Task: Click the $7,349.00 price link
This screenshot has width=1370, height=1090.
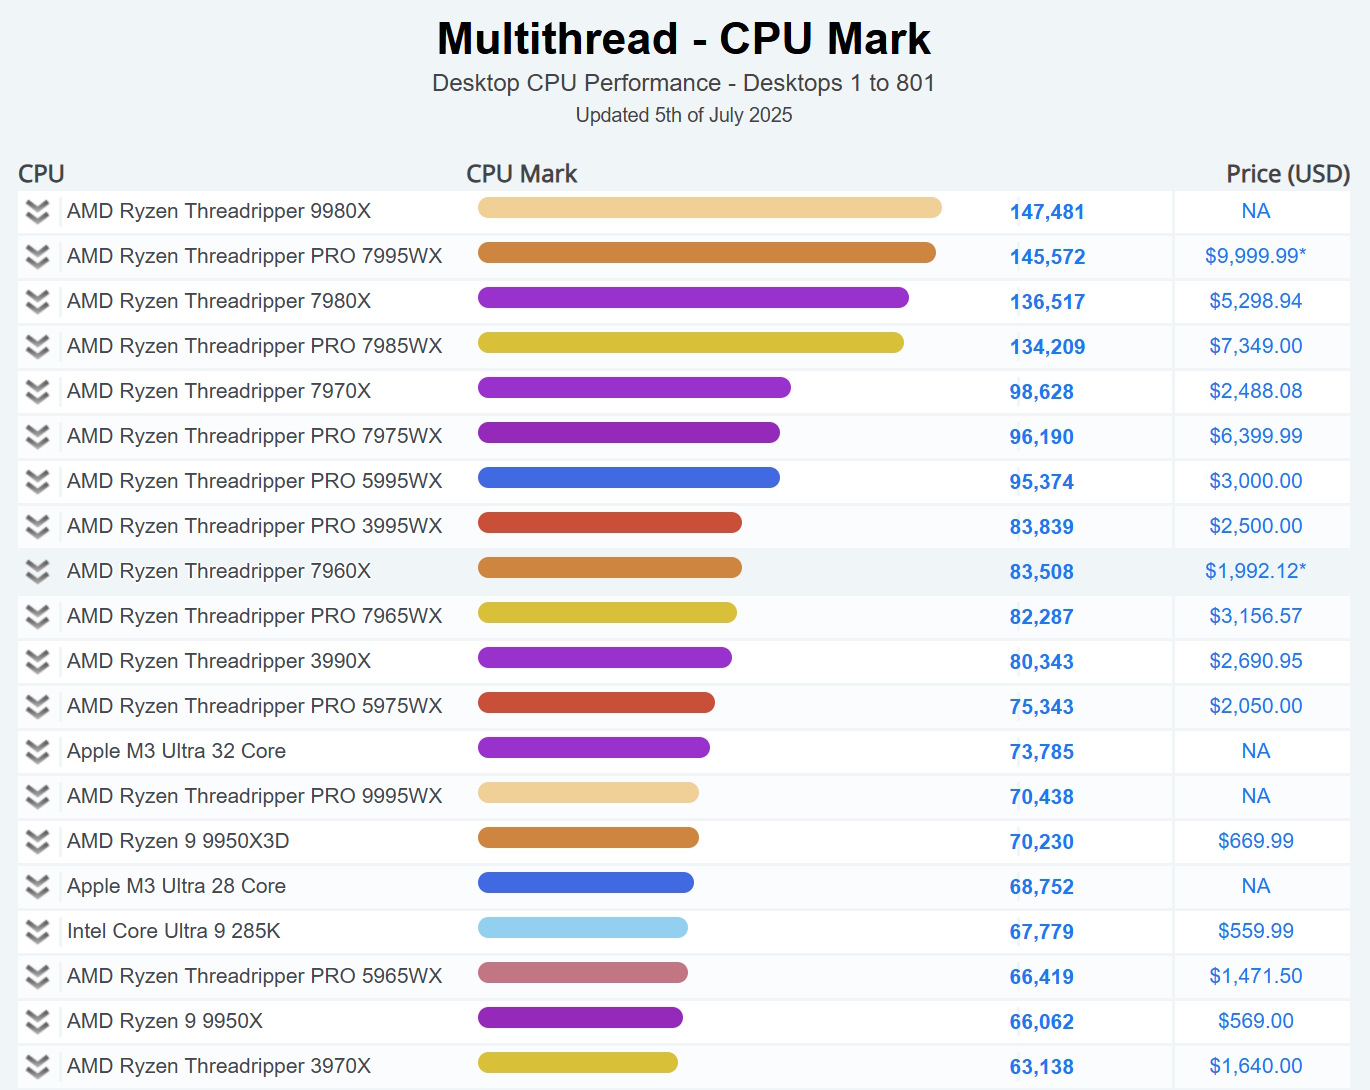Action: 1255,346
